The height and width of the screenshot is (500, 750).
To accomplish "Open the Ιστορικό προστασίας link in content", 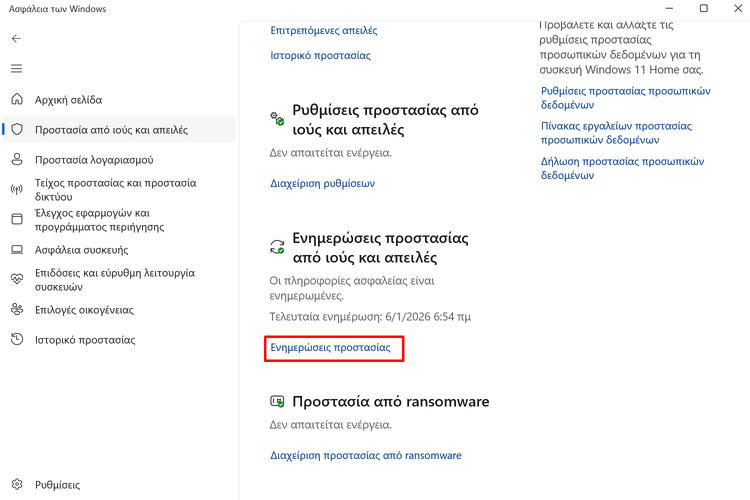I will point(320,56).
